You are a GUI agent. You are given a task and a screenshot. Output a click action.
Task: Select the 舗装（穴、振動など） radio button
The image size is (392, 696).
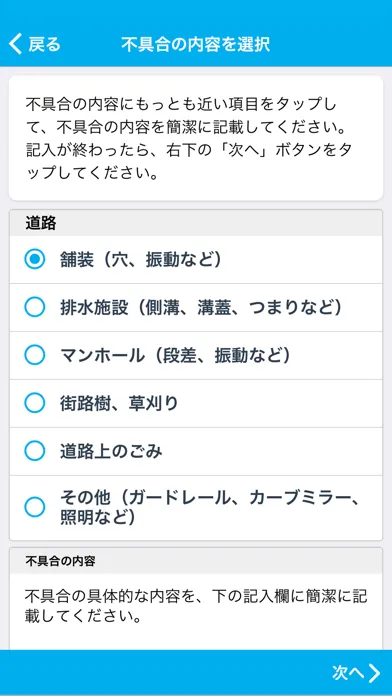pos(35,260)
